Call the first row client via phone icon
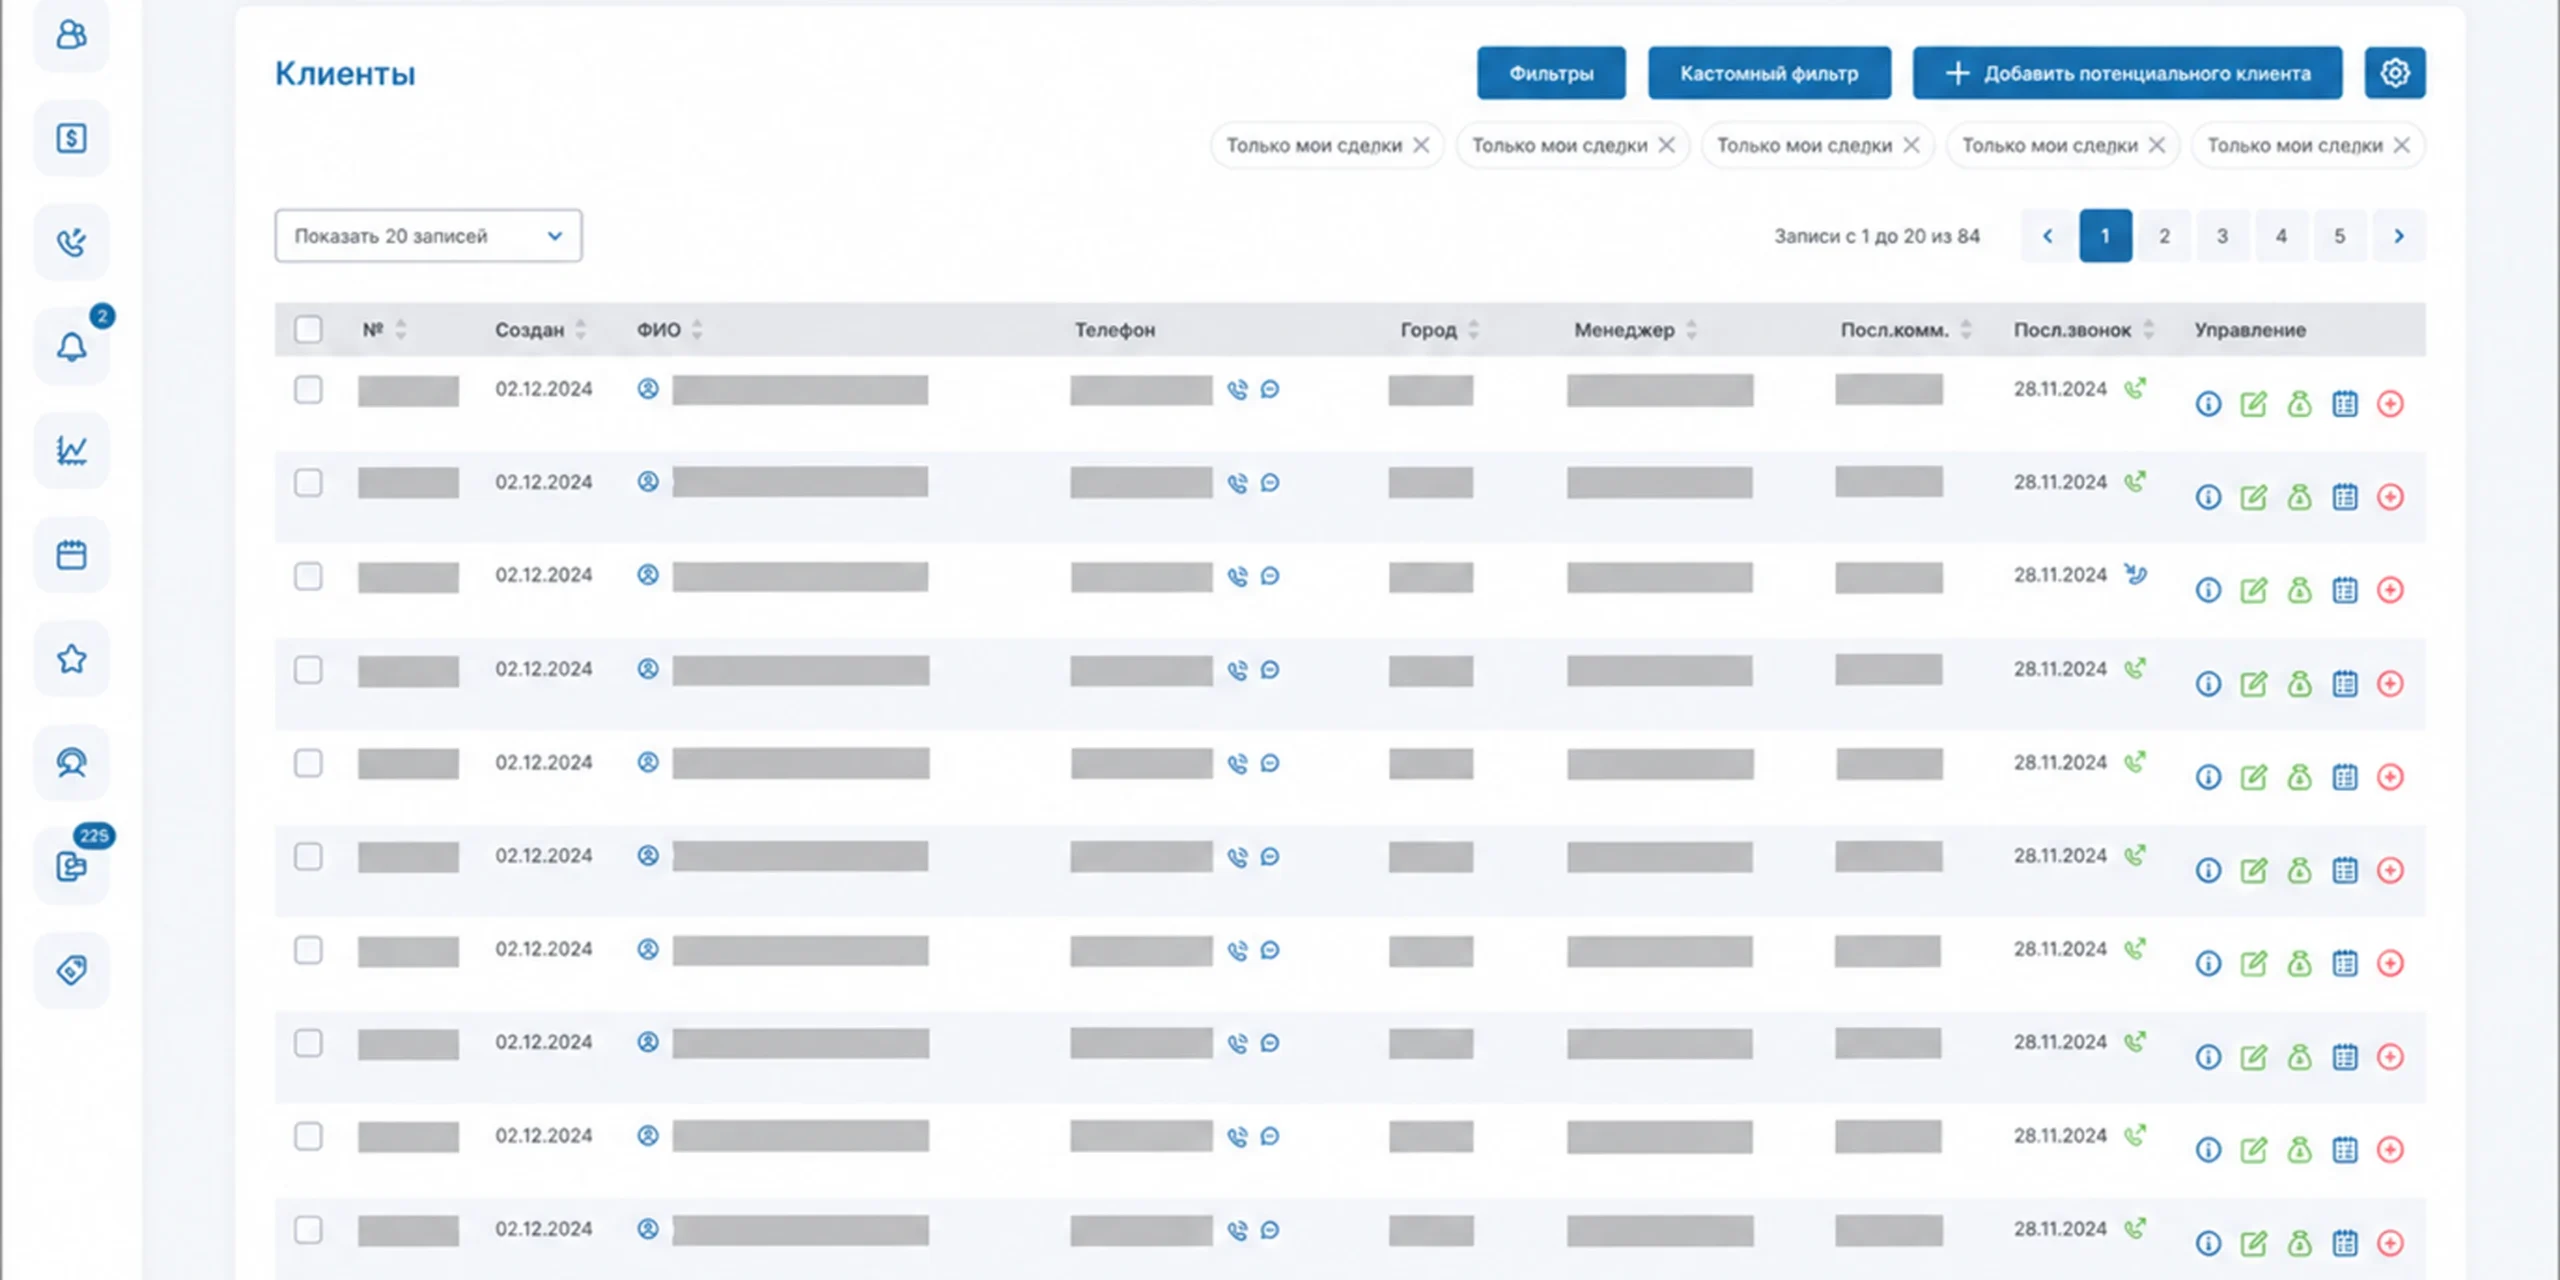This screenshot has height=1280, width=2560. point(1238,390)
